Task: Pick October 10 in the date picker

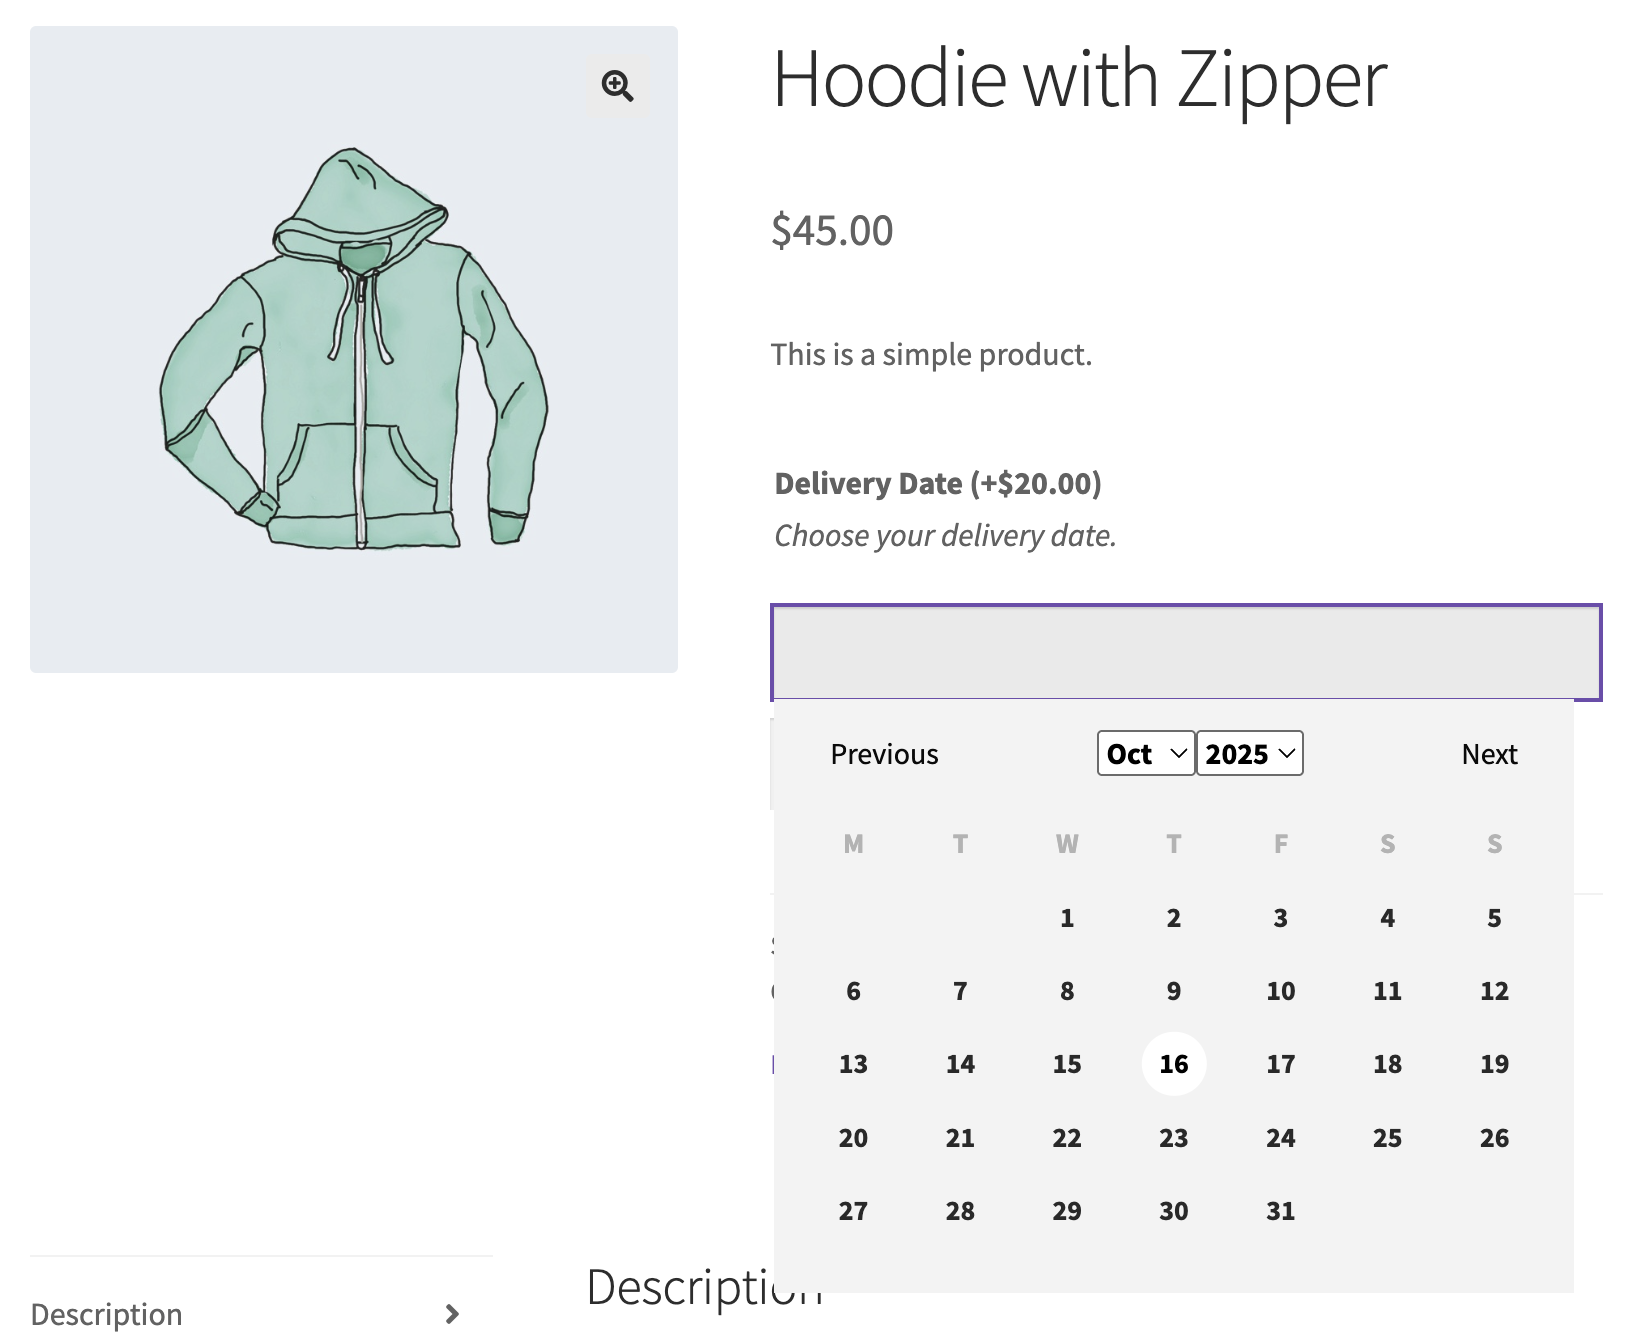Action: 1280,991
